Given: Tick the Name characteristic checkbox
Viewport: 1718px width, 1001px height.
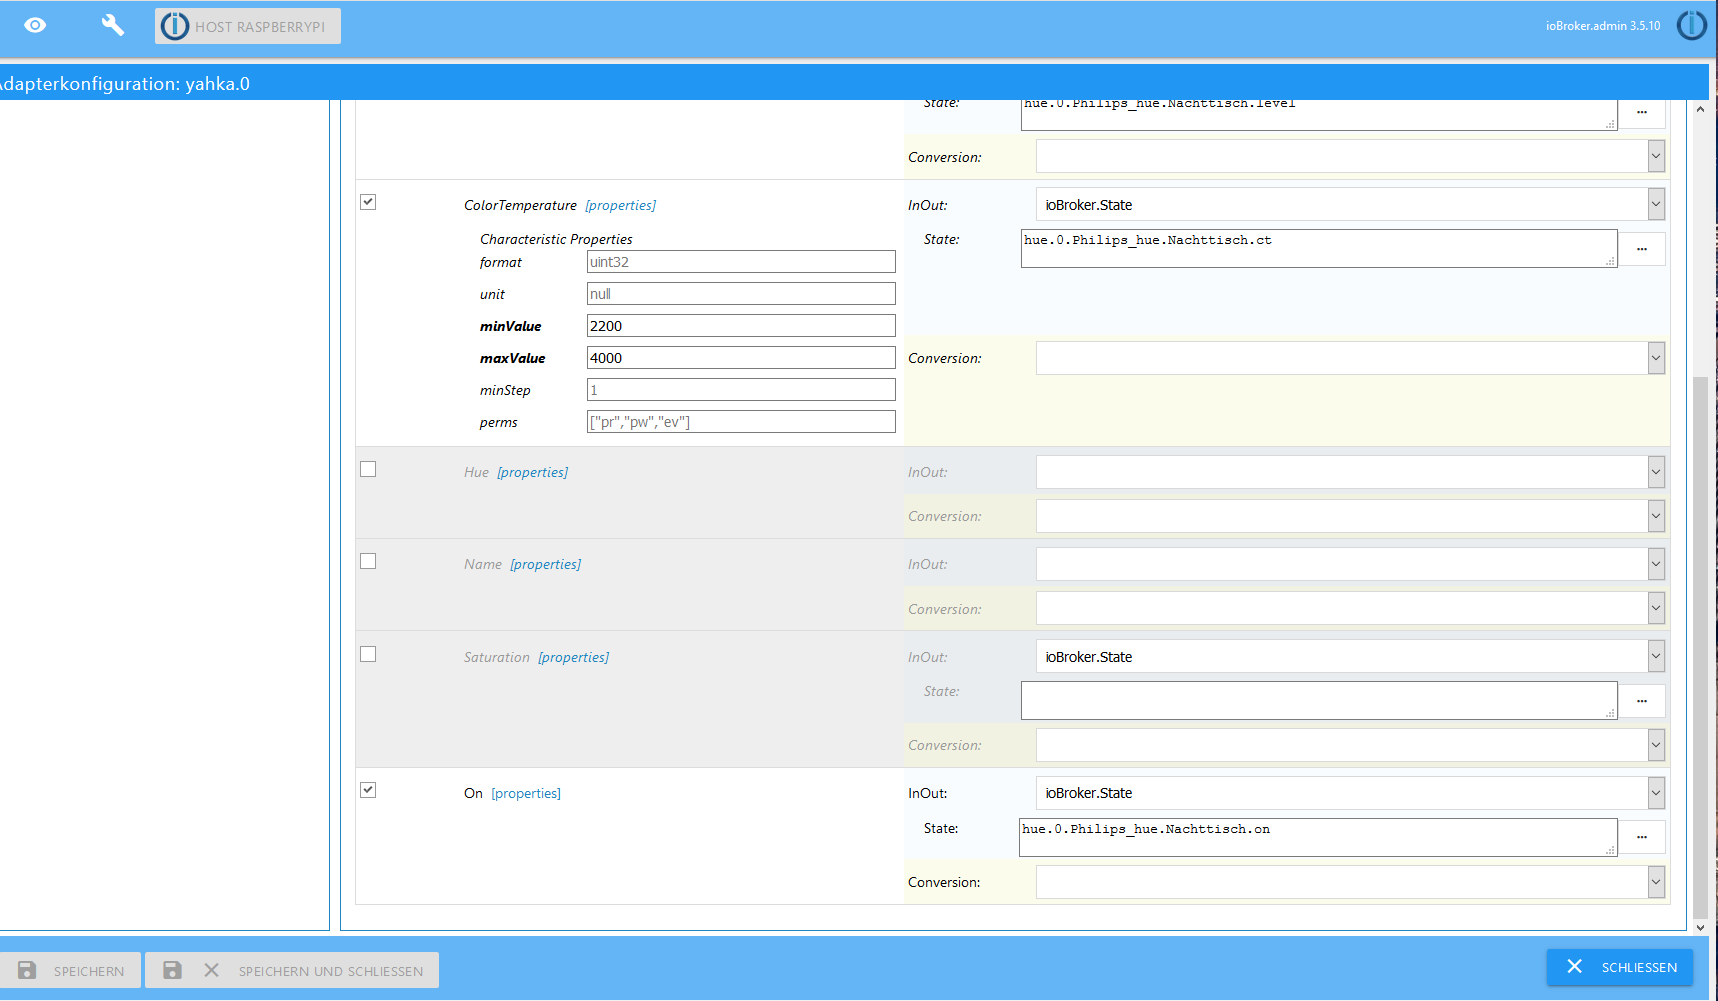Looking at the screenshot, I should (x=368, y=561).
